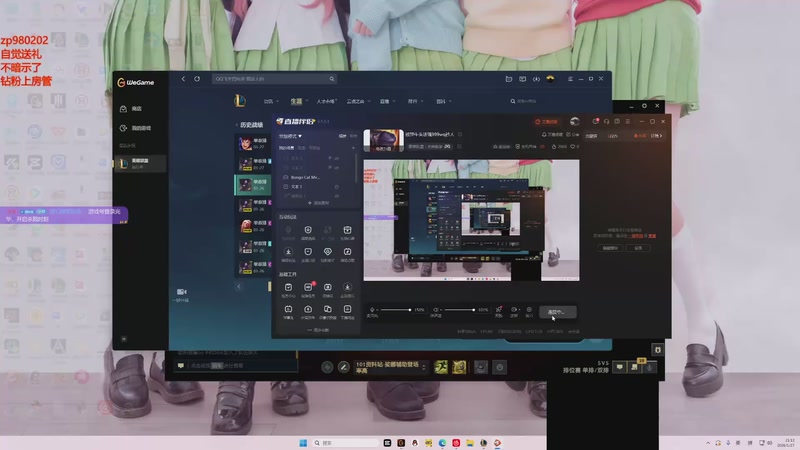
Task: Add a new scene with the plus icon
Action: (353, 148)
